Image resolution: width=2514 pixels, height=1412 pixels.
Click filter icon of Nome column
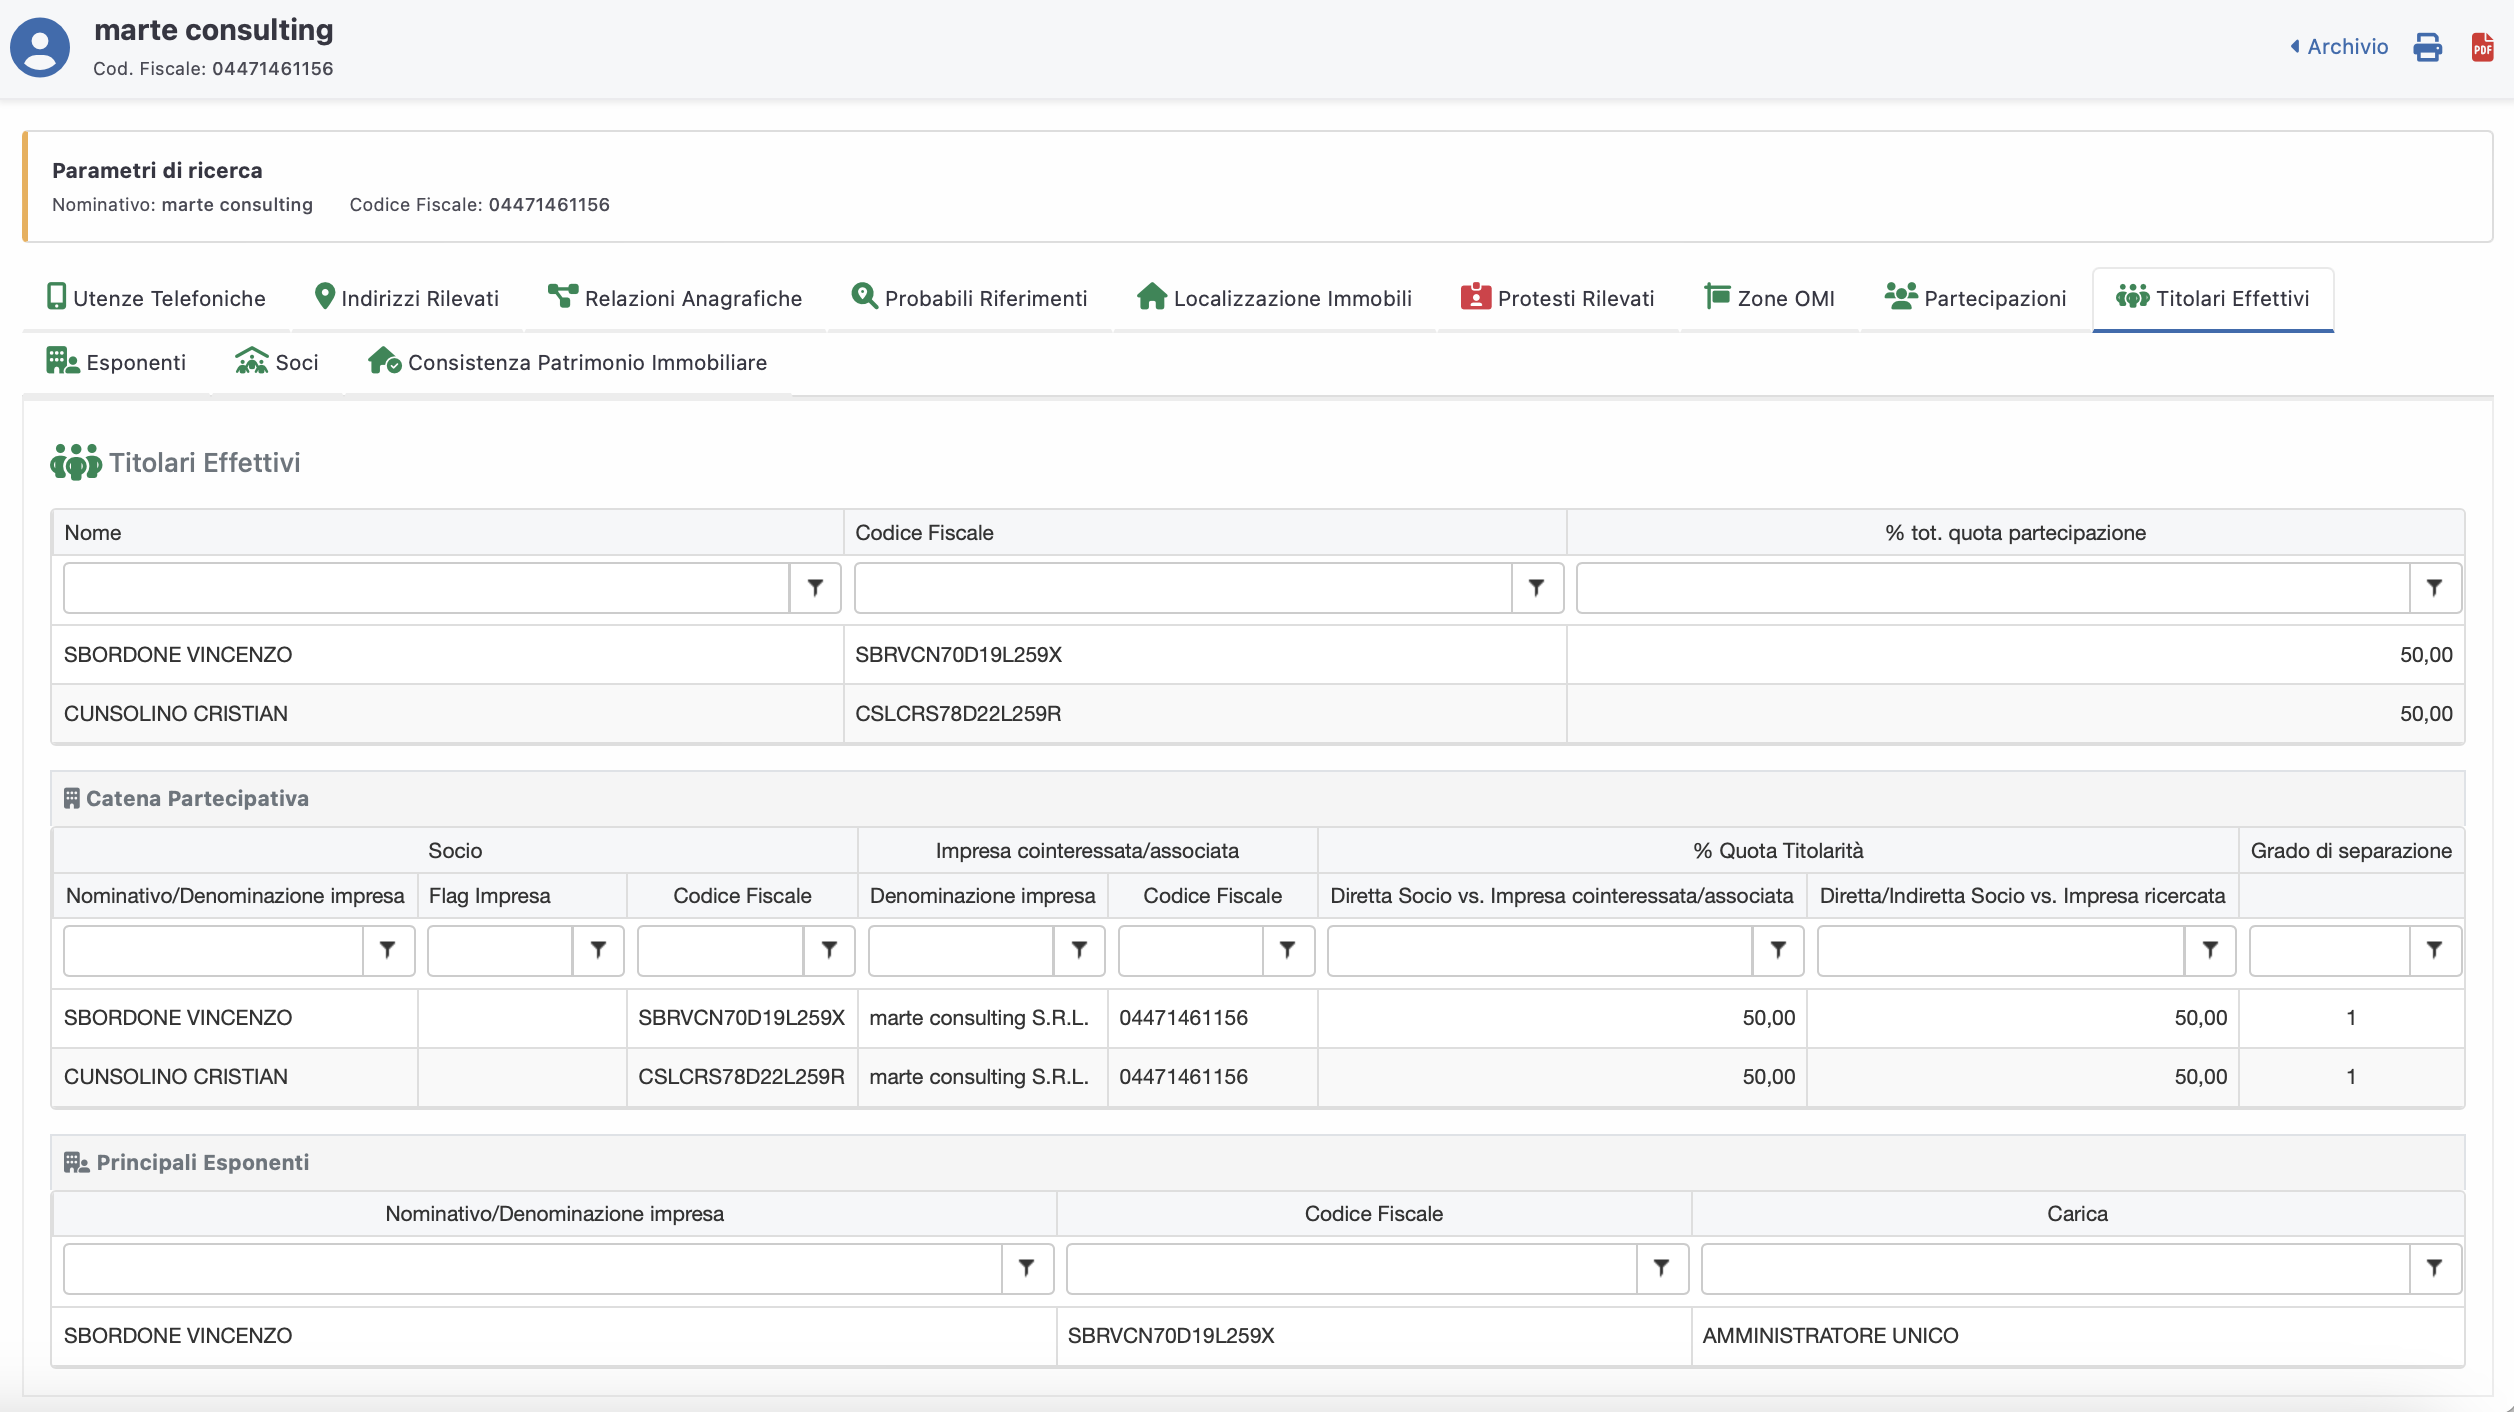[x=815, y=588]
